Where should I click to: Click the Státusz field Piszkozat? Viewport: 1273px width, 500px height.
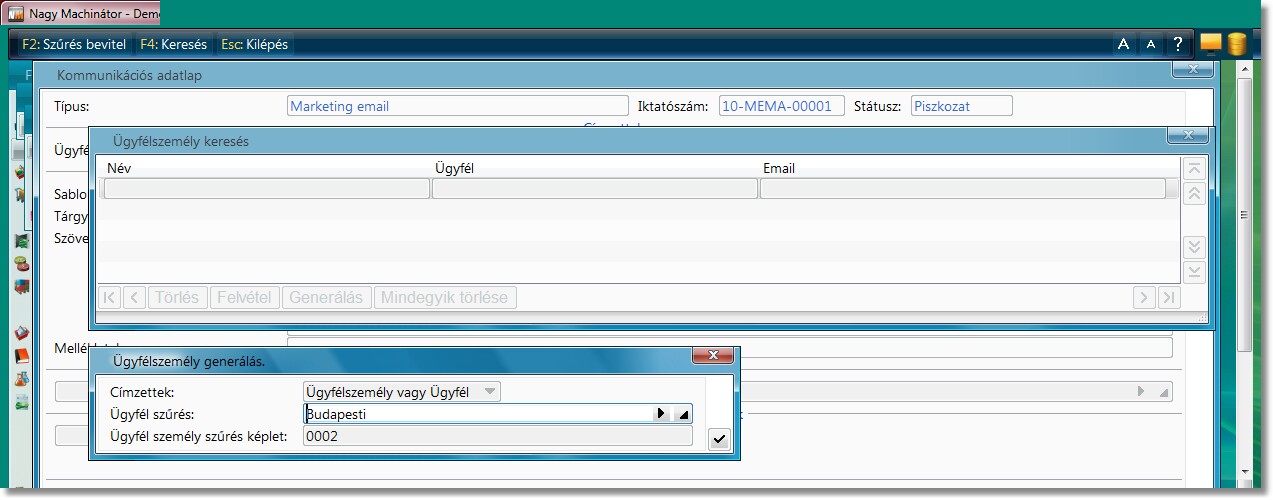961,106
